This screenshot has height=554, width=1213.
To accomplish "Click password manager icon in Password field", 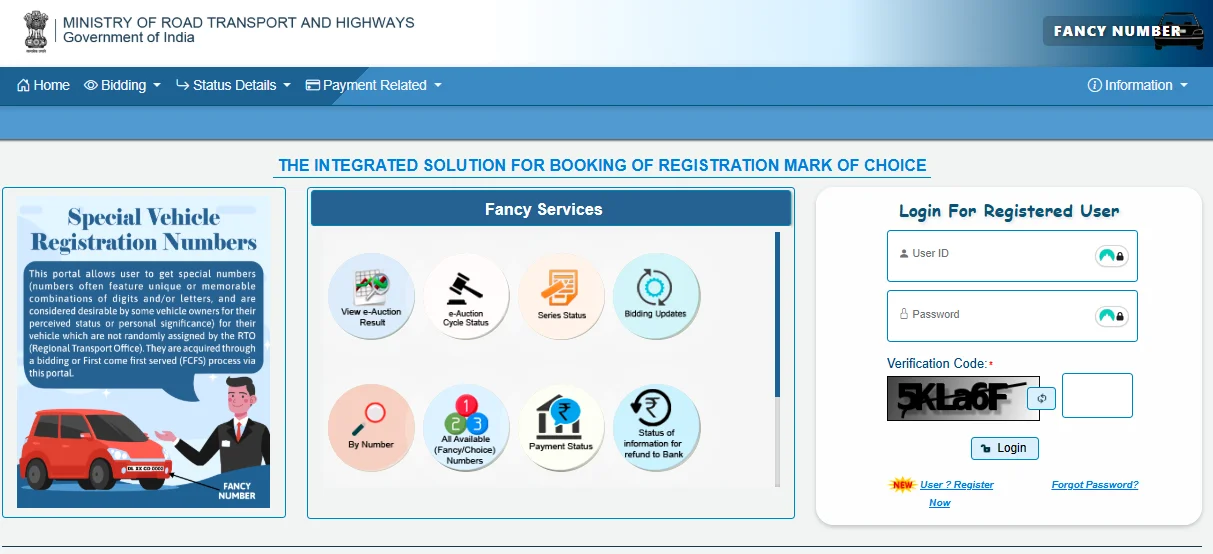I will pos(1112,316).
